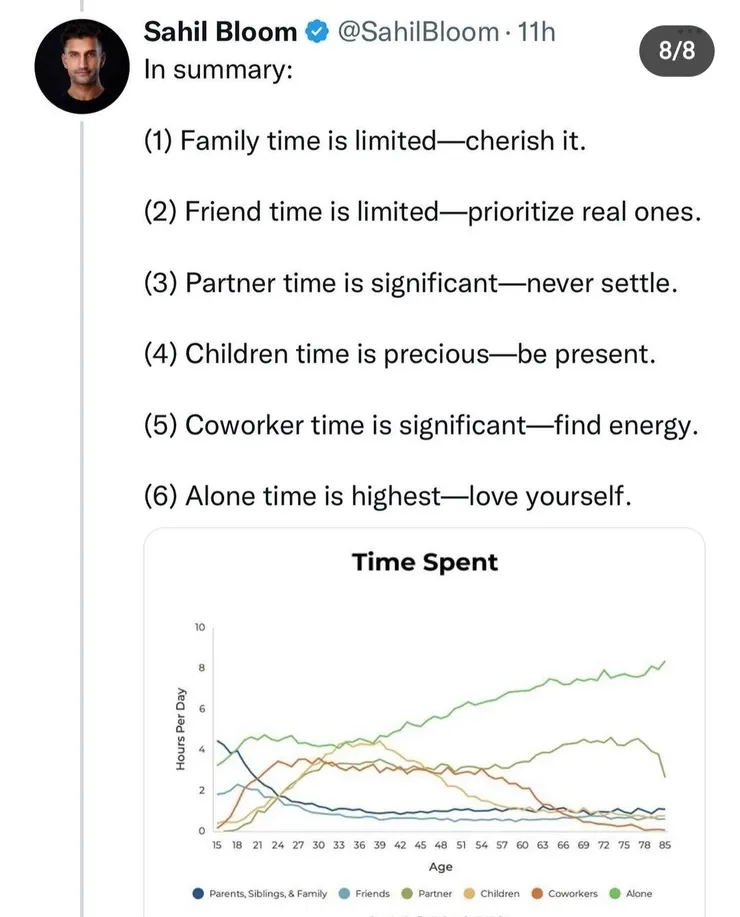This screenshot has height=917, width=740.
Task: Click the "Hours Per Day" axis label
Action: [x=181, y=729]
